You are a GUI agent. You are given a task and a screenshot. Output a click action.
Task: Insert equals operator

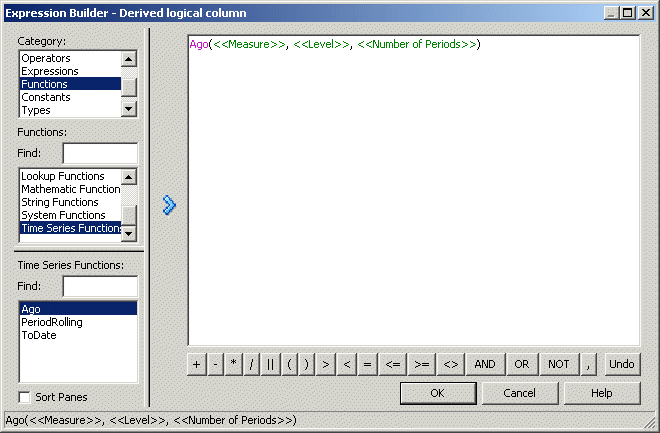pyautogui.click(x=367, y=364)
